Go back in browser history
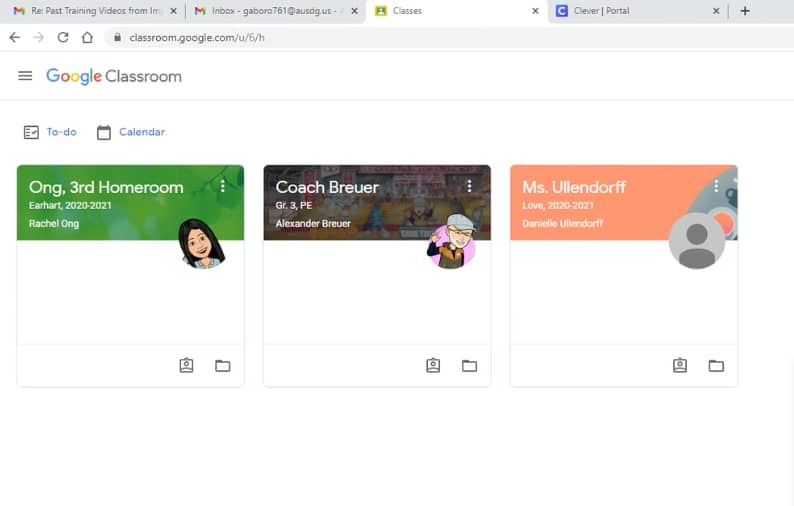794x506 pixels. pyautogui.click(x=15, y=37)
